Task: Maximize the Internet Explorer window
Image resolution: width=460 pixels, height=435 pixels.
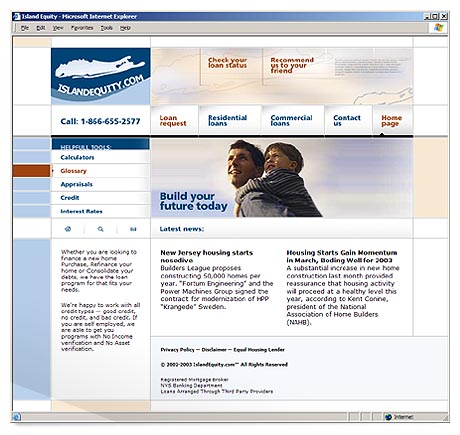Action: 435,16
